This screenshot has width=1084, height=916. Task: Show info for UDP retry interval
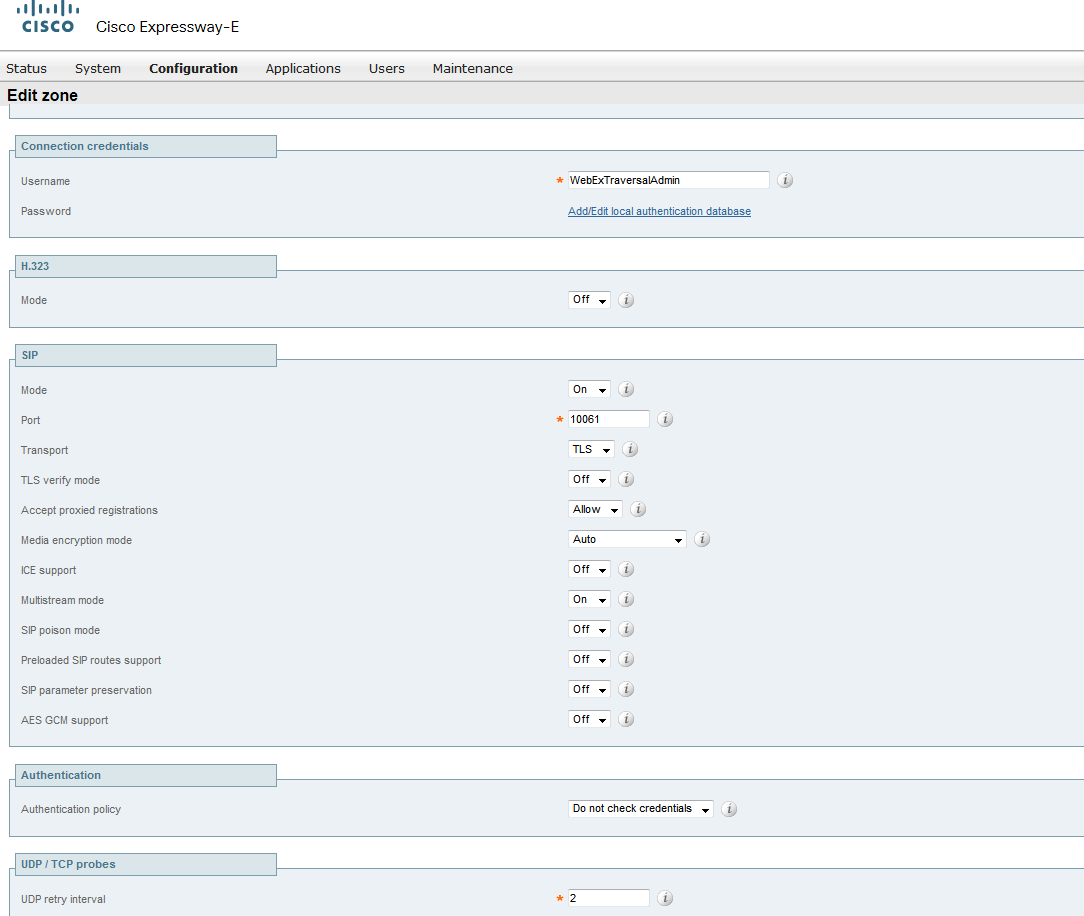tap(665, 898)
